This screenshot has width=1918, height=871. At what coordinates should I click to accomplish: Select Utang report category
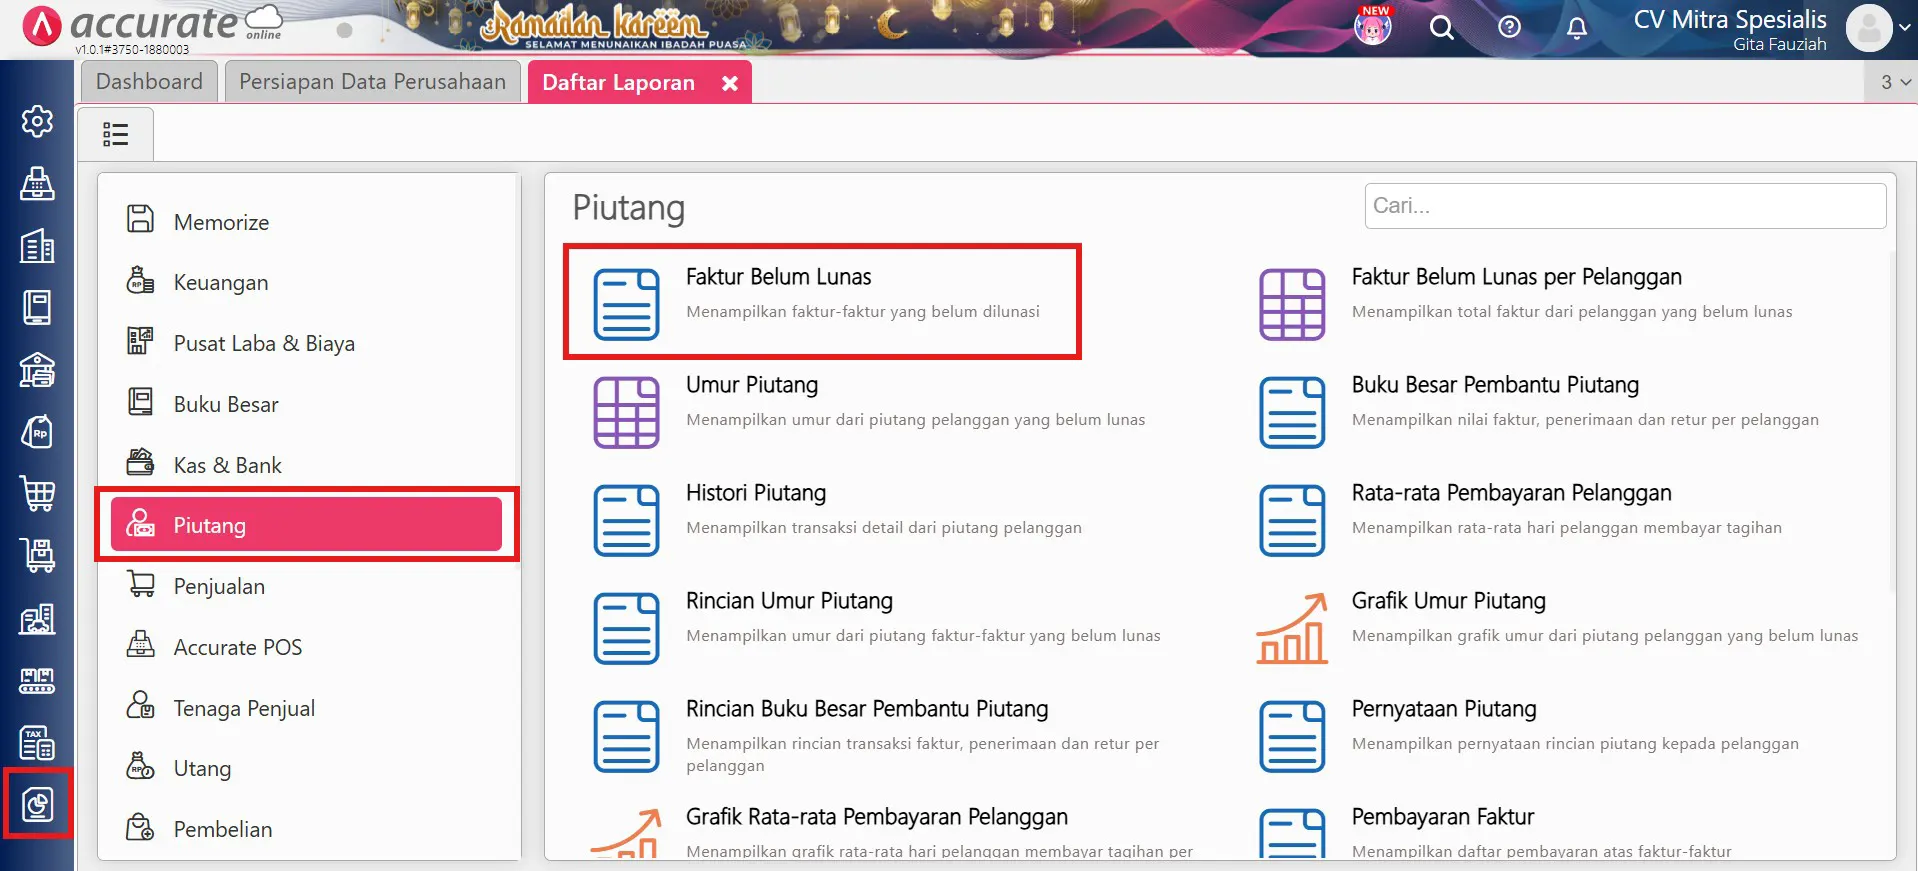(308, 768)
